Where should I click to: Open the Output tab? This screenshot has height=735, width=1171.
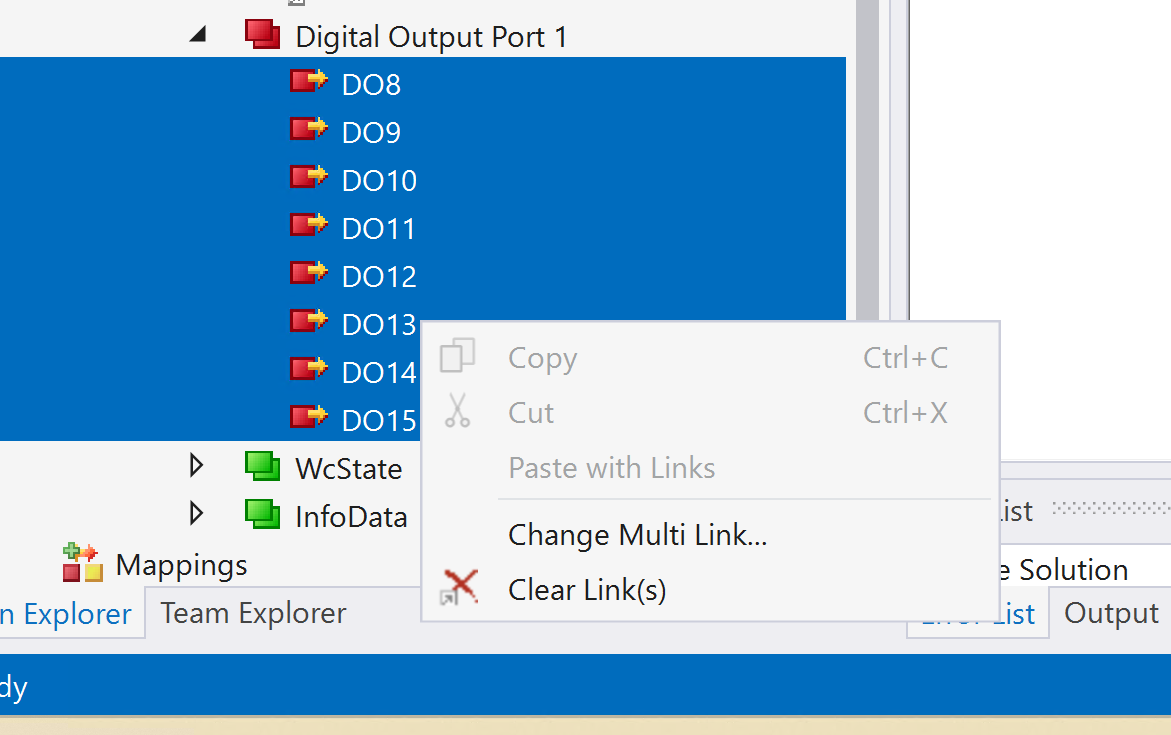pos(1110,613)
